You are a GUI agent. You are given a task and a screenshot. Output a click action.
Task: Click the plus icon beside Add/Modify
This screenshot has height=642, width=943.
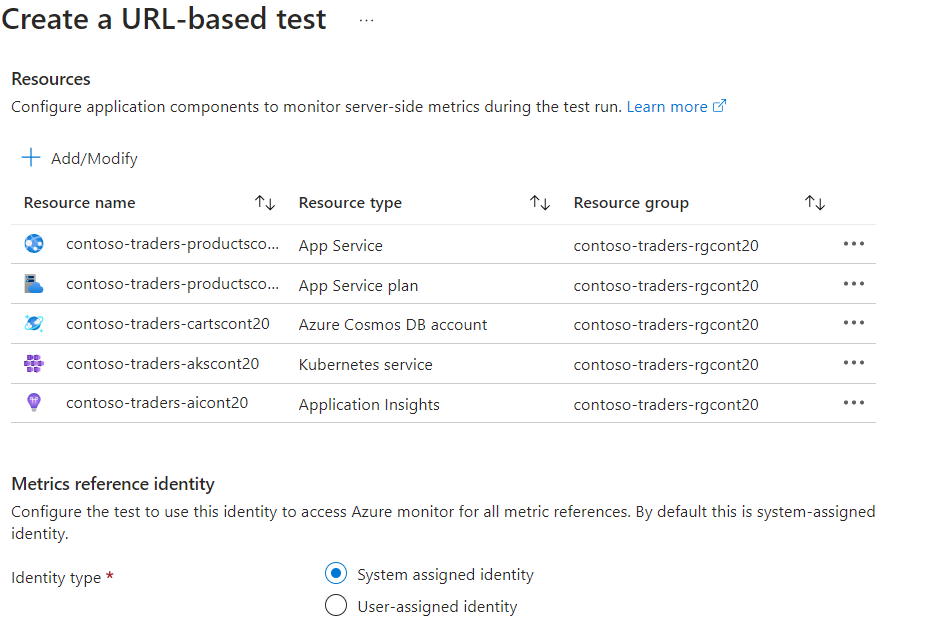[29, 158]
